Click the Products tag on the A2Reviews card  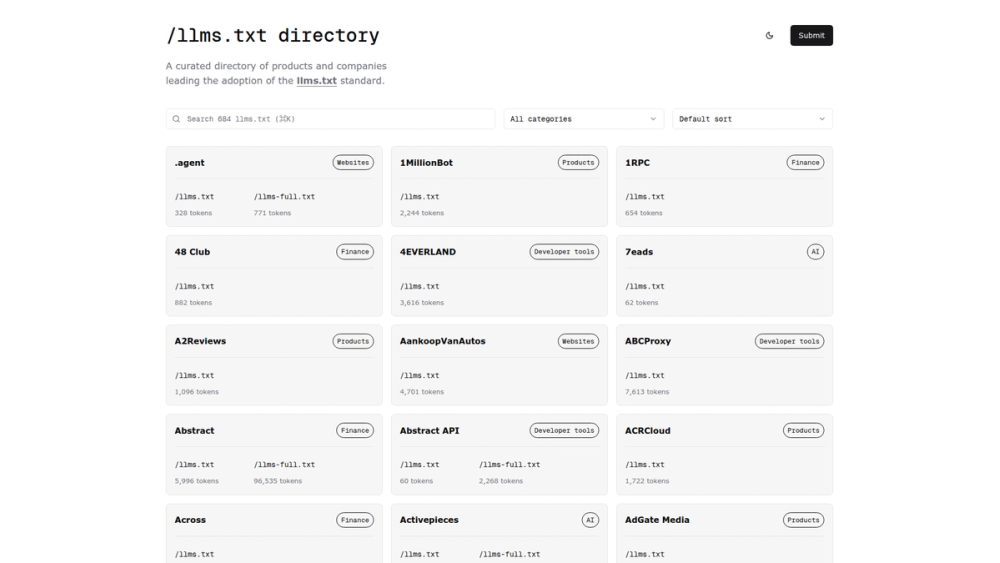[353, 341]
